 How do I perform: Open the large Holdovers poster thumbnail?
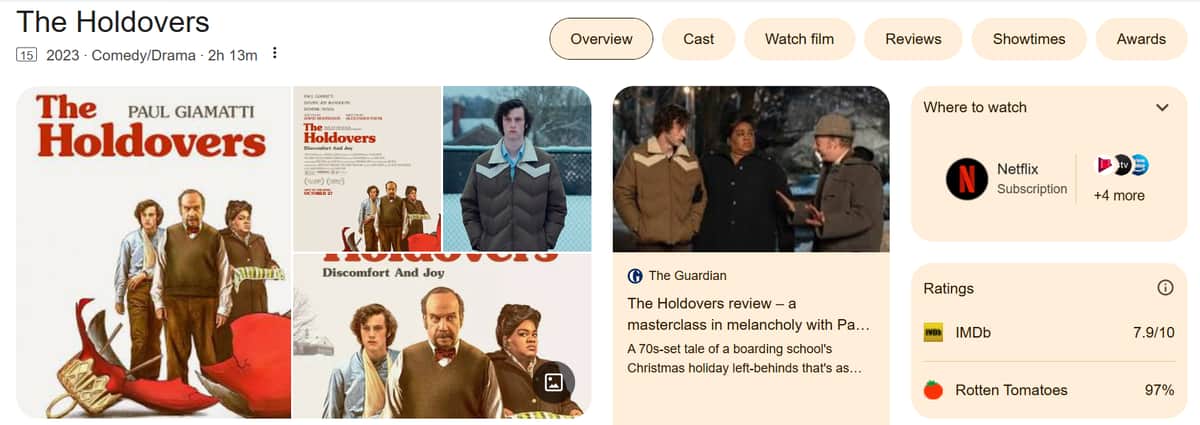[x=154, y=252]
